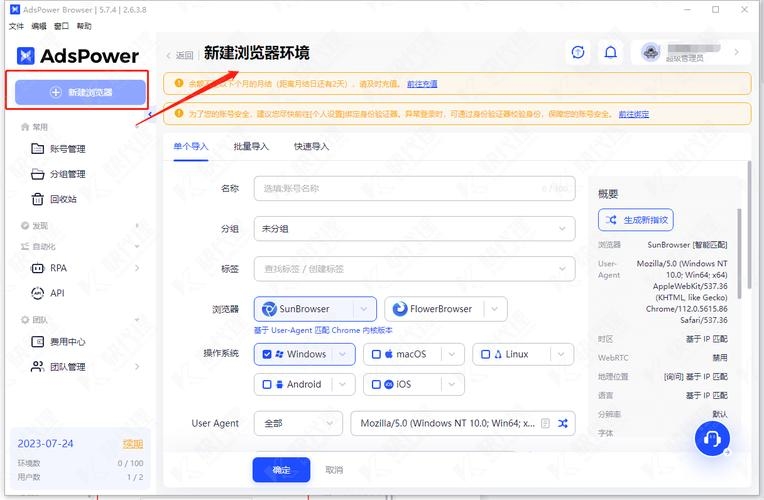Viewport: 764px width, 500px height.
Task: Expand the RPA submenu arrow
Action: [x=137, y=268]
